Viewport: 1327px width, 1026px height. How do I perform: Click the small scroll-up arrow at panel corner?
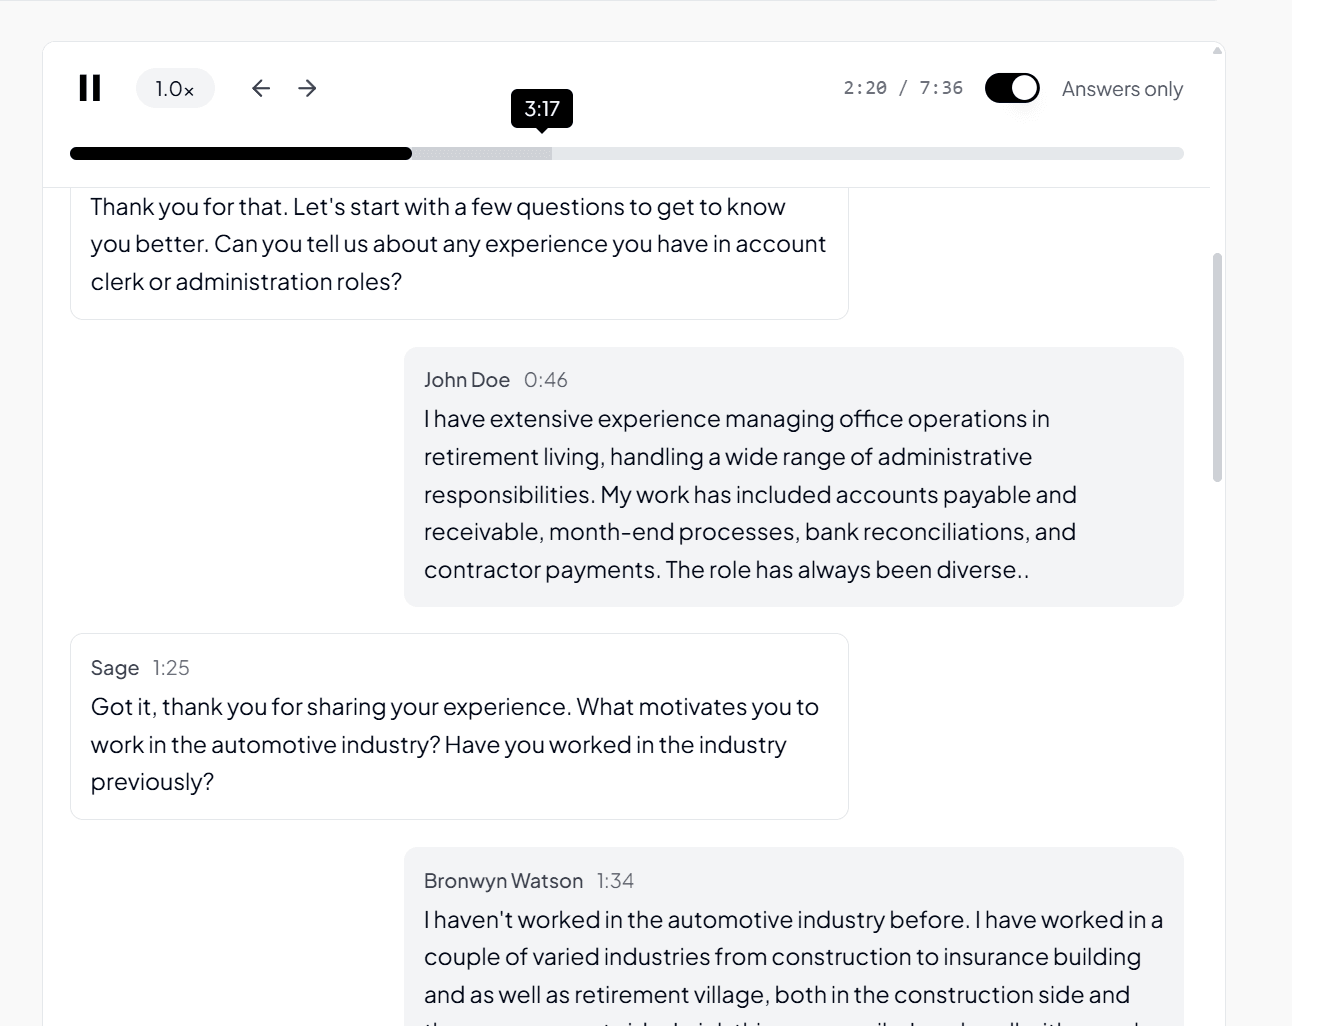[1217, 50]
